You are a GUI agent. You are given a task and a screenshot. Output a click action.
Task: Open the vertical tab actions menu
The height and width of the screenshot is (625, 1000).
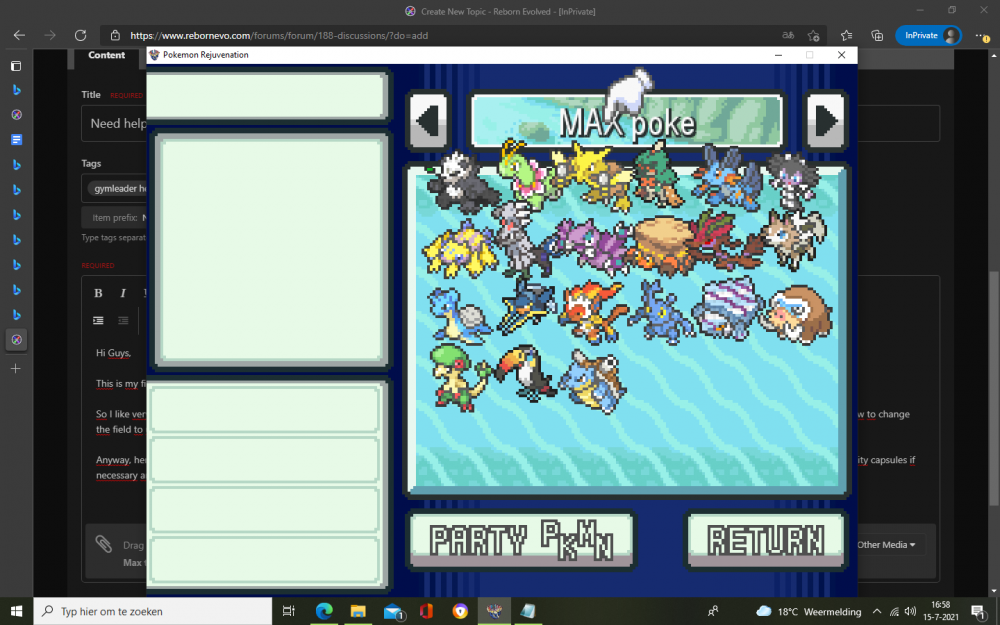(17, 66)
